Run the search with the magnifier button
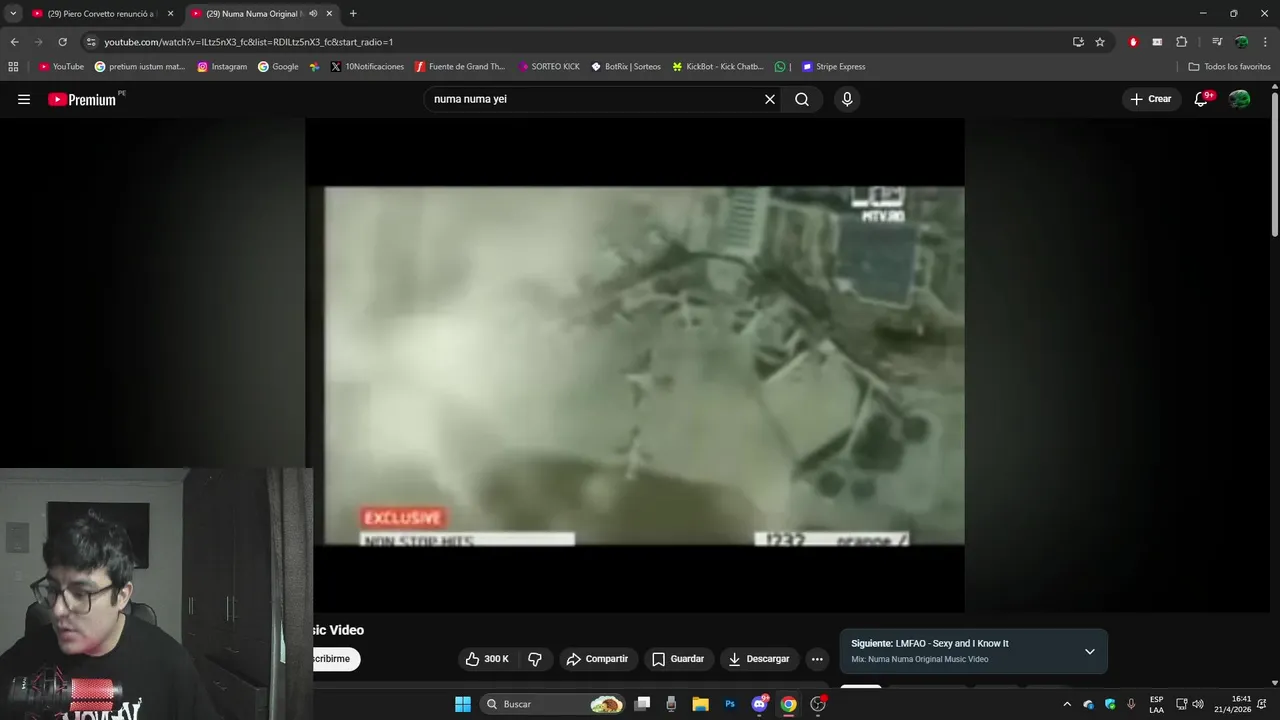Screen dimensions: 1280x720 802,99
